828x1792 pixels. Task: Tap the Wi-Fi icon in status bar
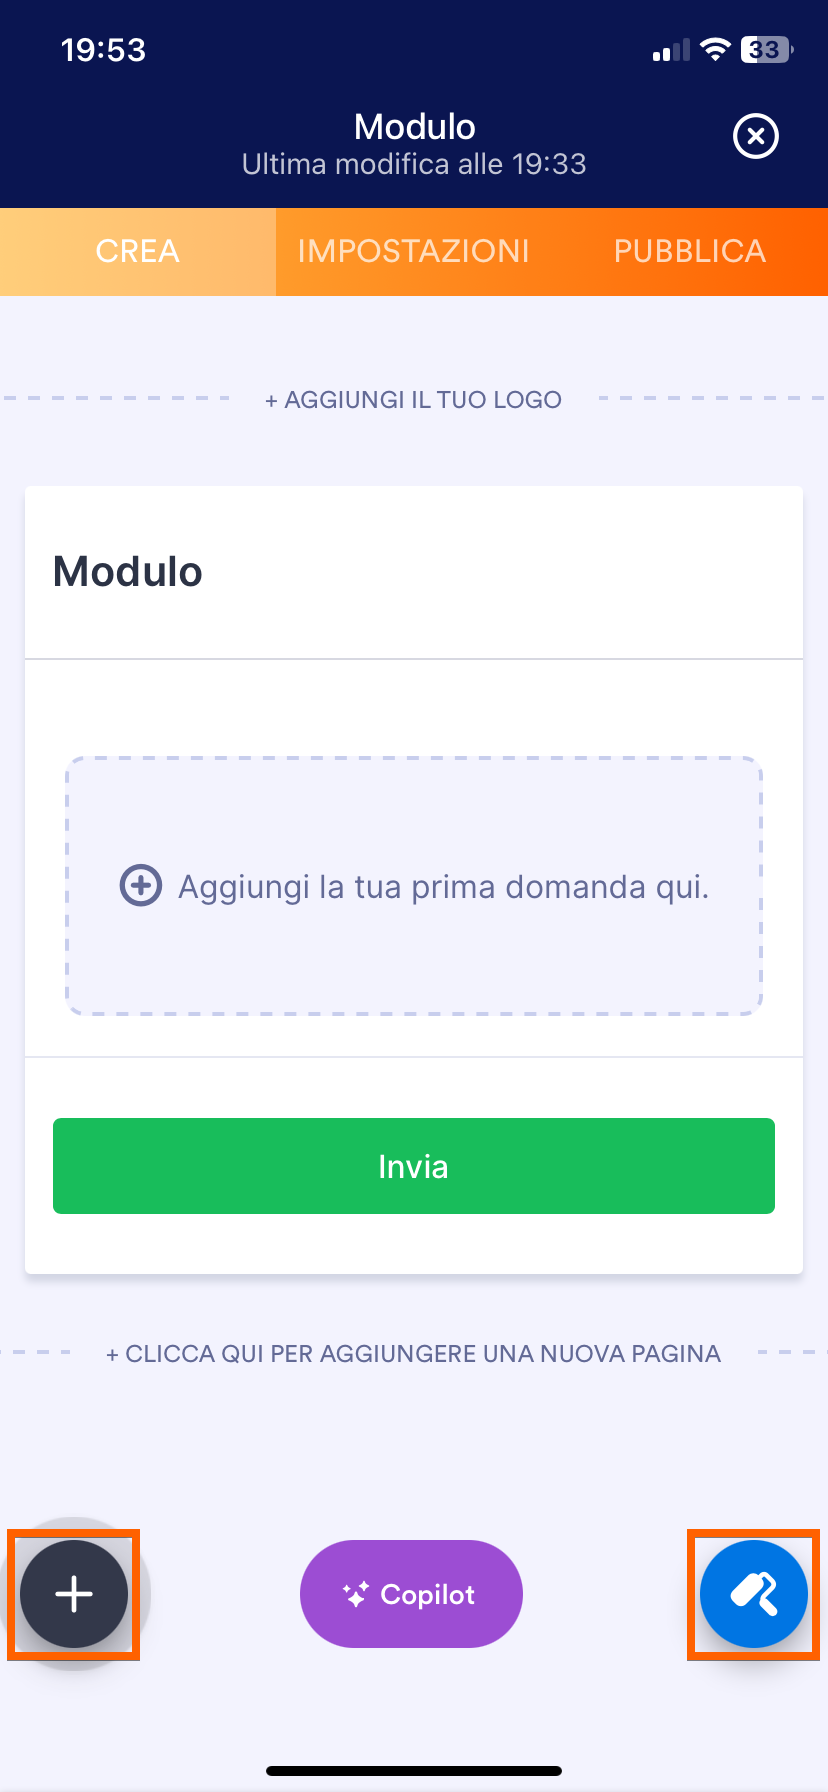(715, 49)
